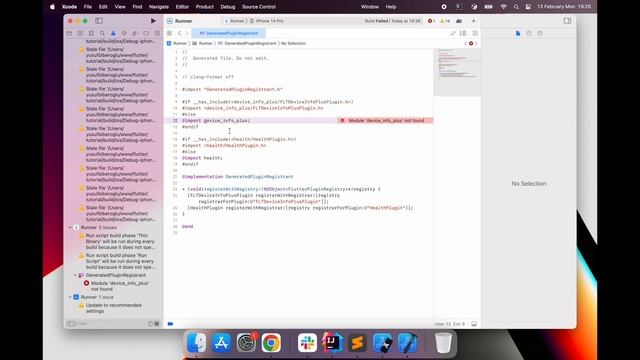Collapse the GeneratedPluginRegistrant issue group

tap(75, 275)
